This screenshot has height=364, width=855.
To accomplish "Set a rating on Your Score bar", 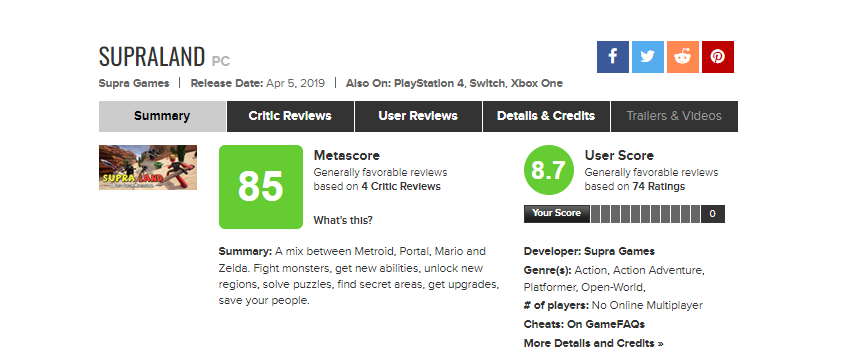I will [646, 214].
